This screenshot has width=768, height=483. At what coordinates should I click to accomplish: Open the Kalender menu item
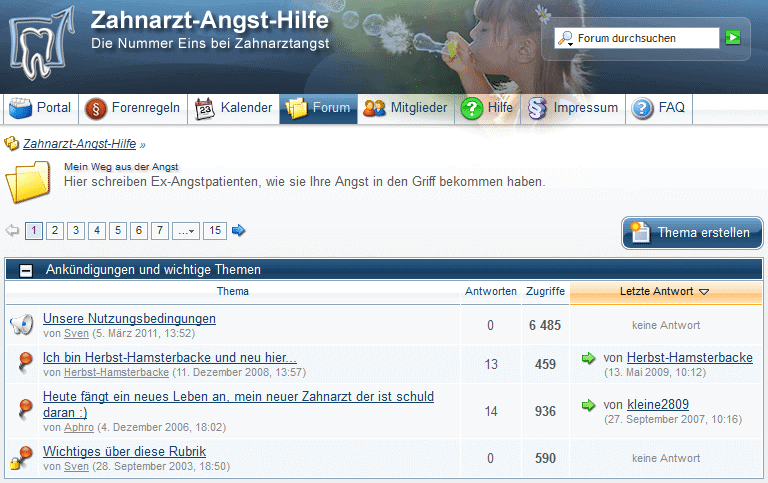click(234, 108)
